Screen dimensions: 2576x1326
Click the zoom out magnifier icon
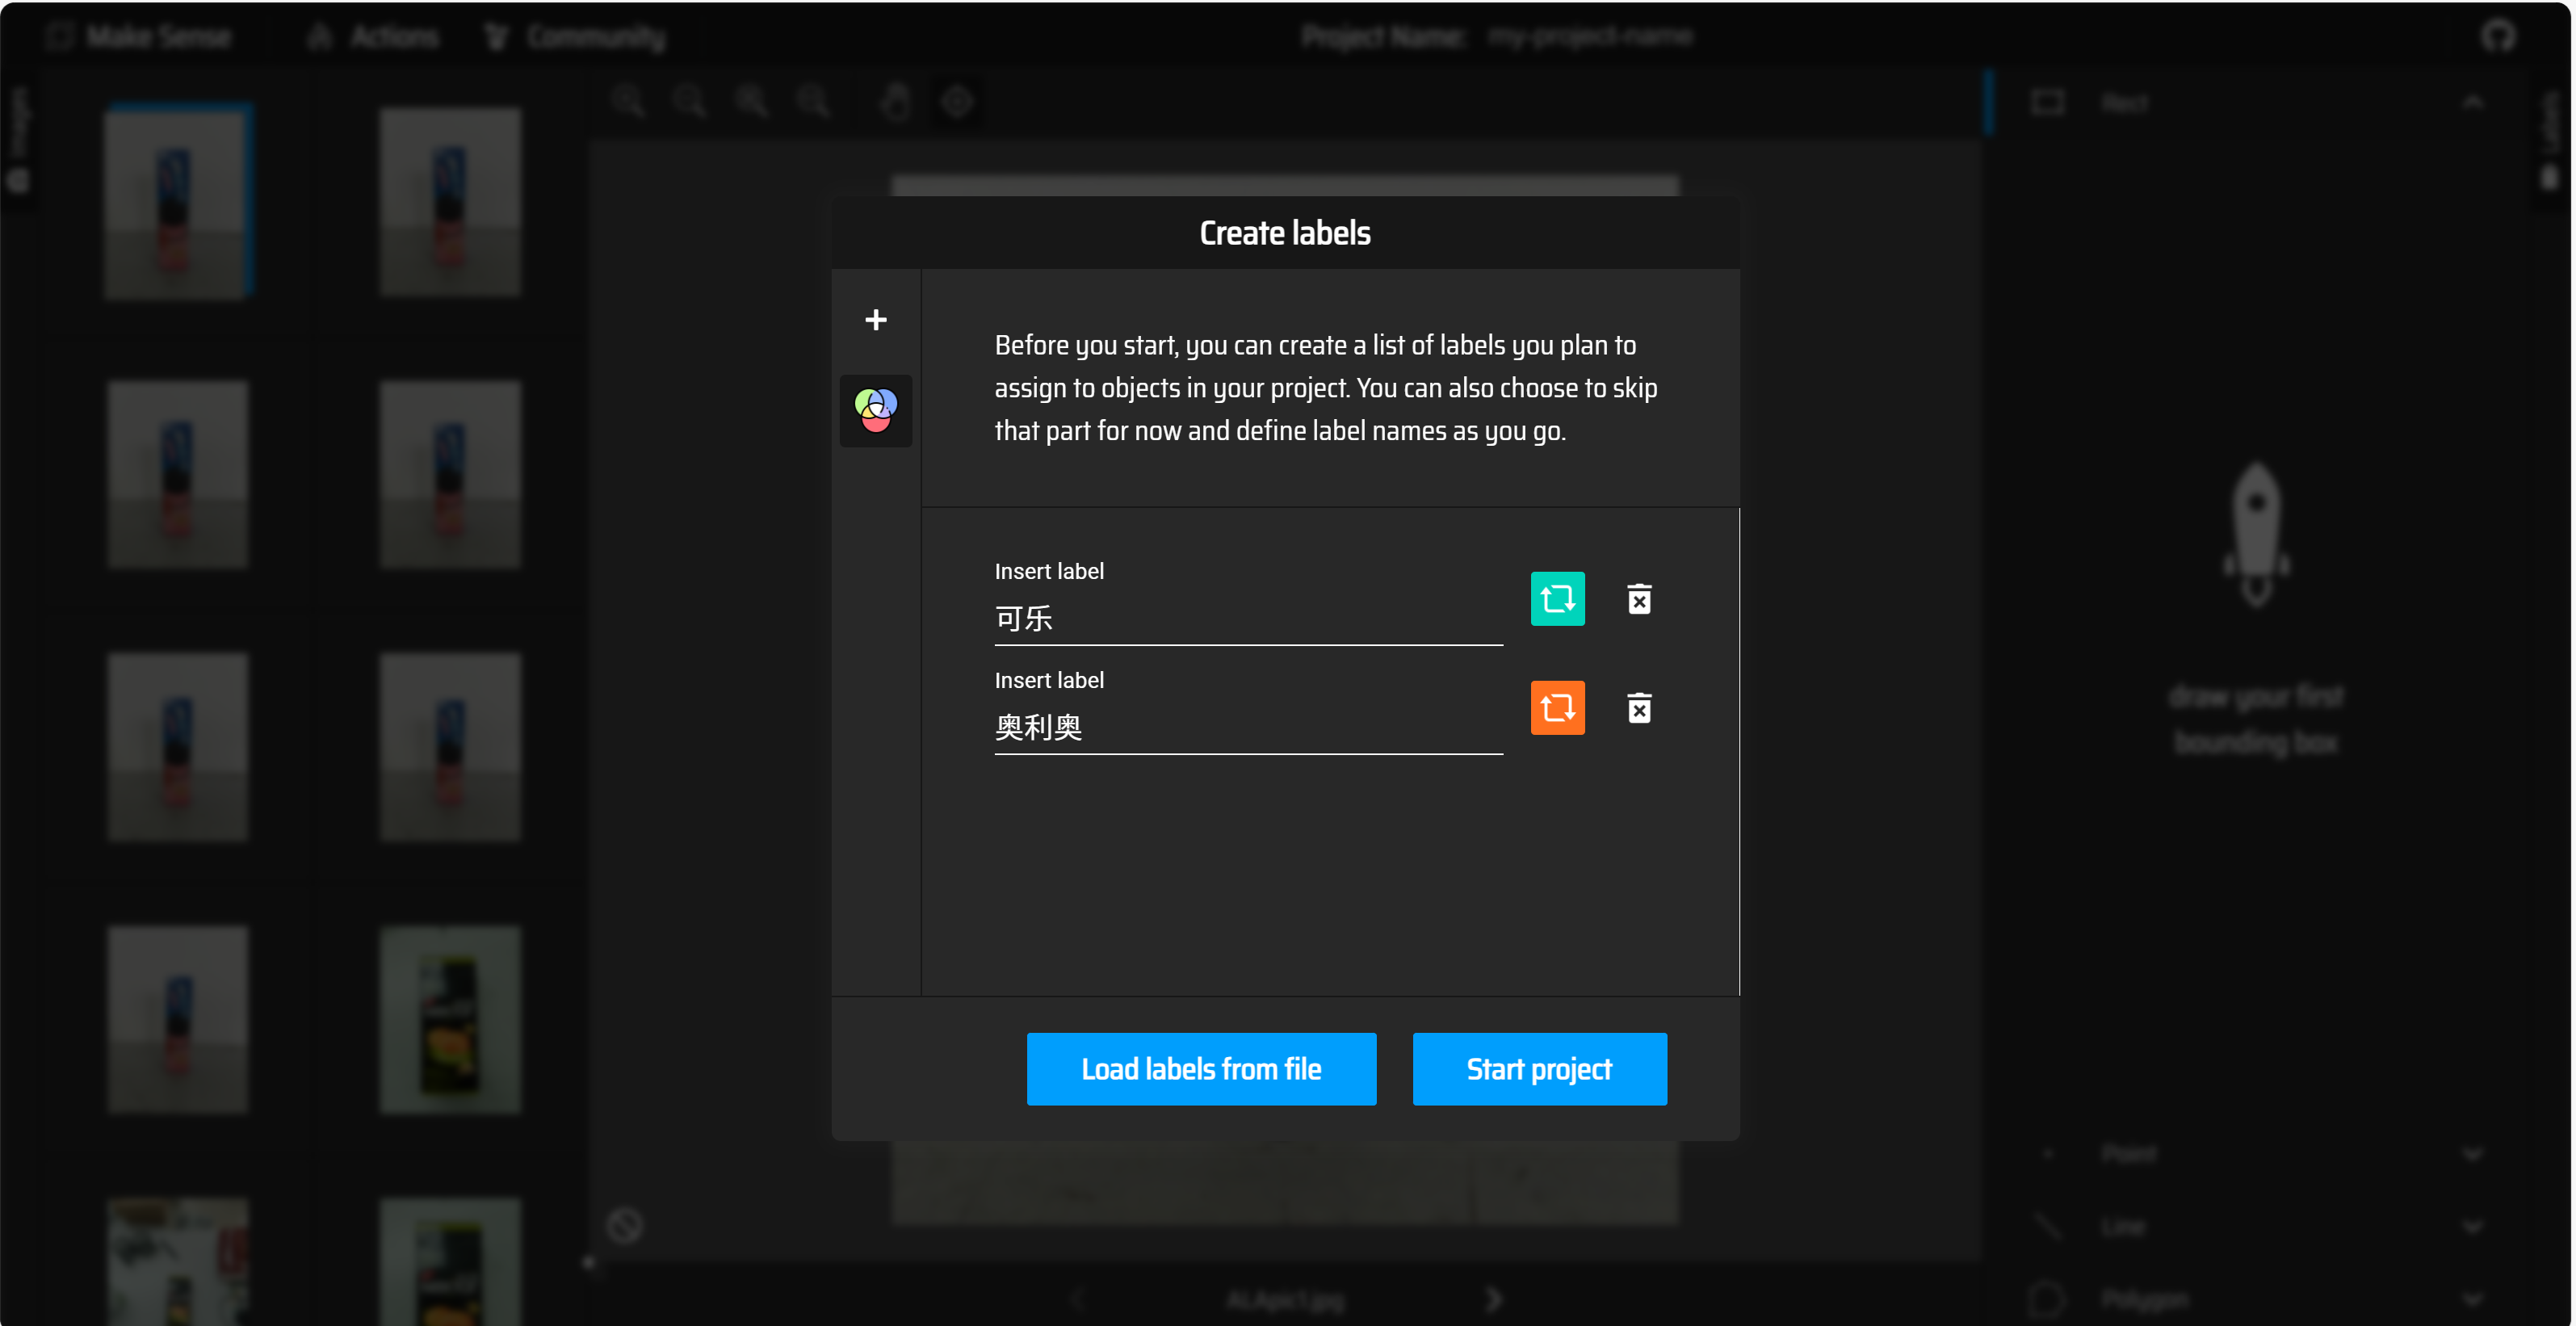tap(690, 101)
